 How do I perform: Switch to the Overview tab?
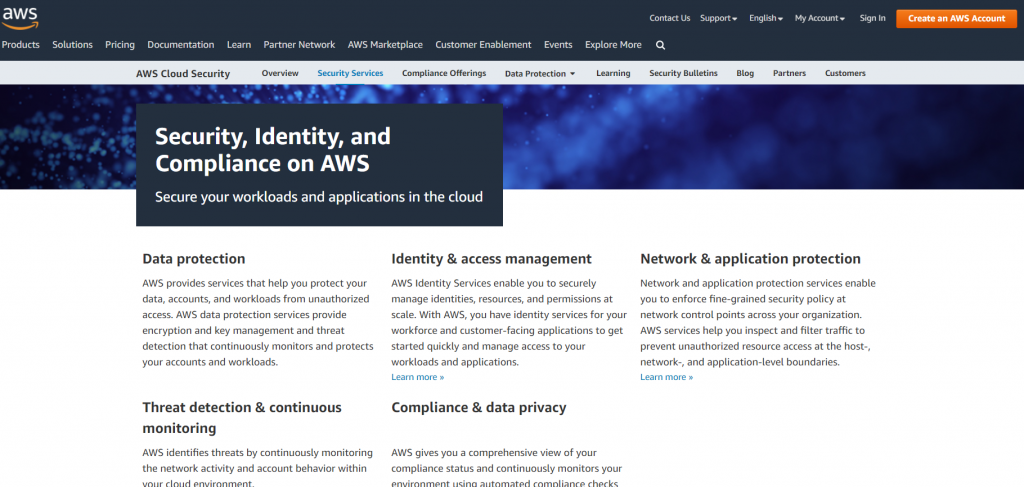tap(280, 73)
